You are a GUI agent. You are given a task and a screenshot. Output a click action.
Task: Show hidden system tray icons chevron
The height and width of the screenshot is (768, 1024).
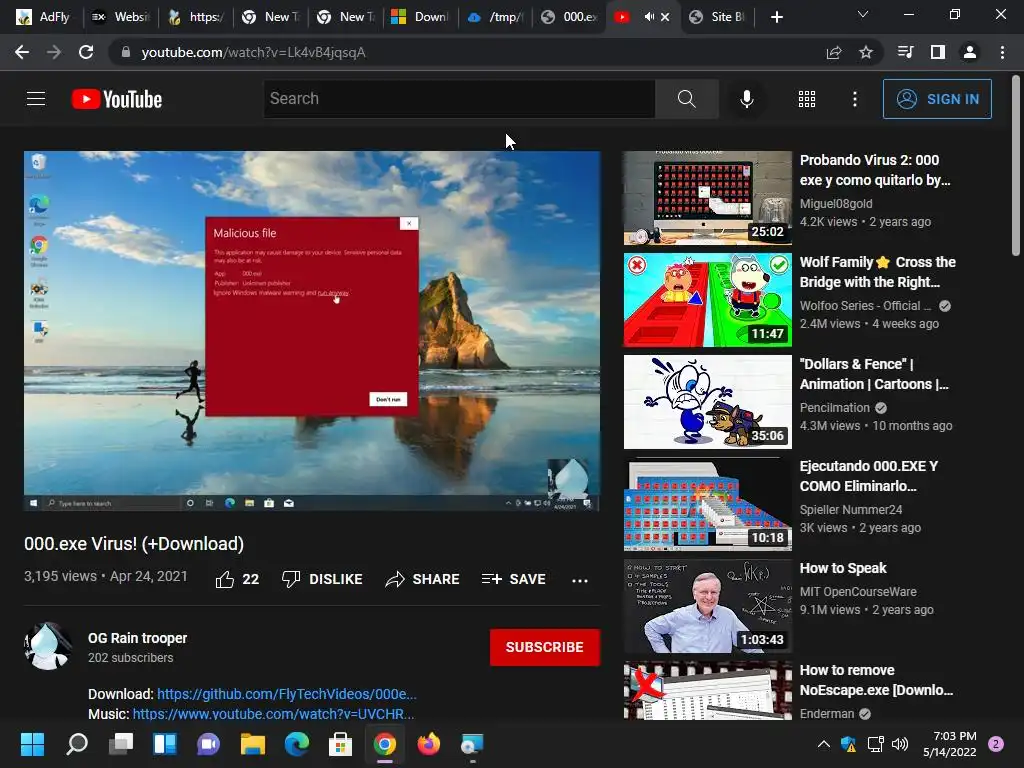(x=824, y=744)
